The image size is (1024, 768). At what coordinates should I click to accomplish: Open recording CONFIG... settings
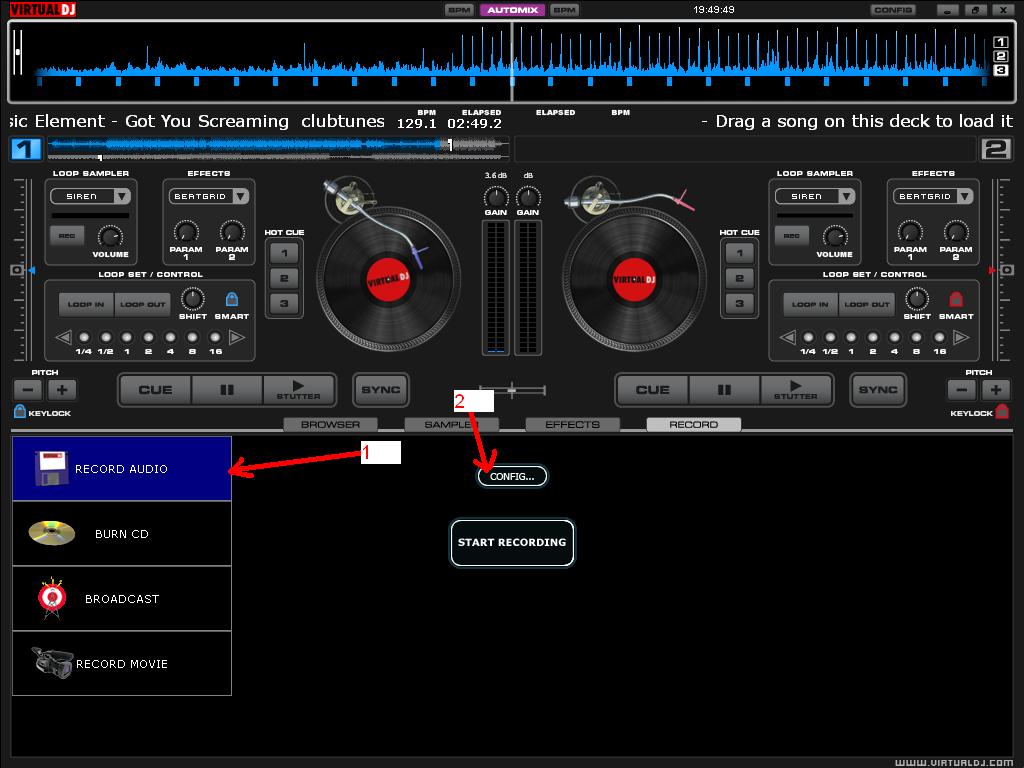click(x=512, y=476)
